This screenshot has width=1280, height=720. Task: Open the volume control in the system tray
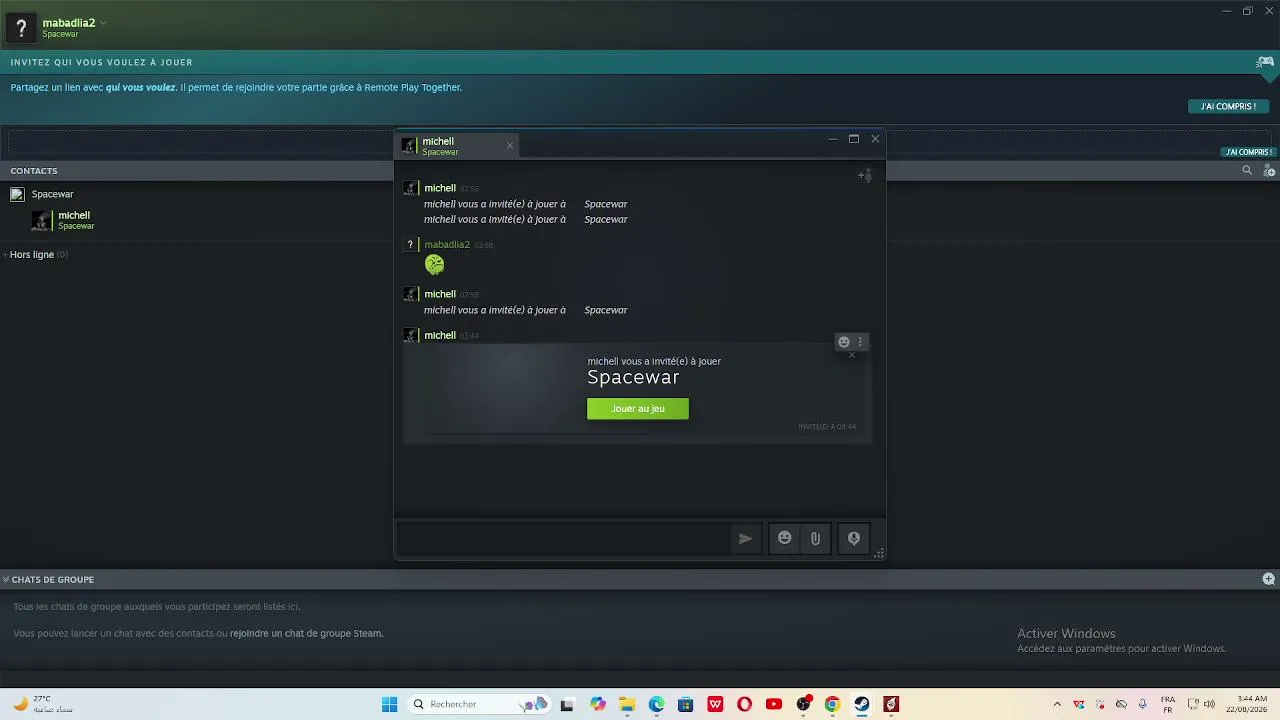[x=1209, y=704]
